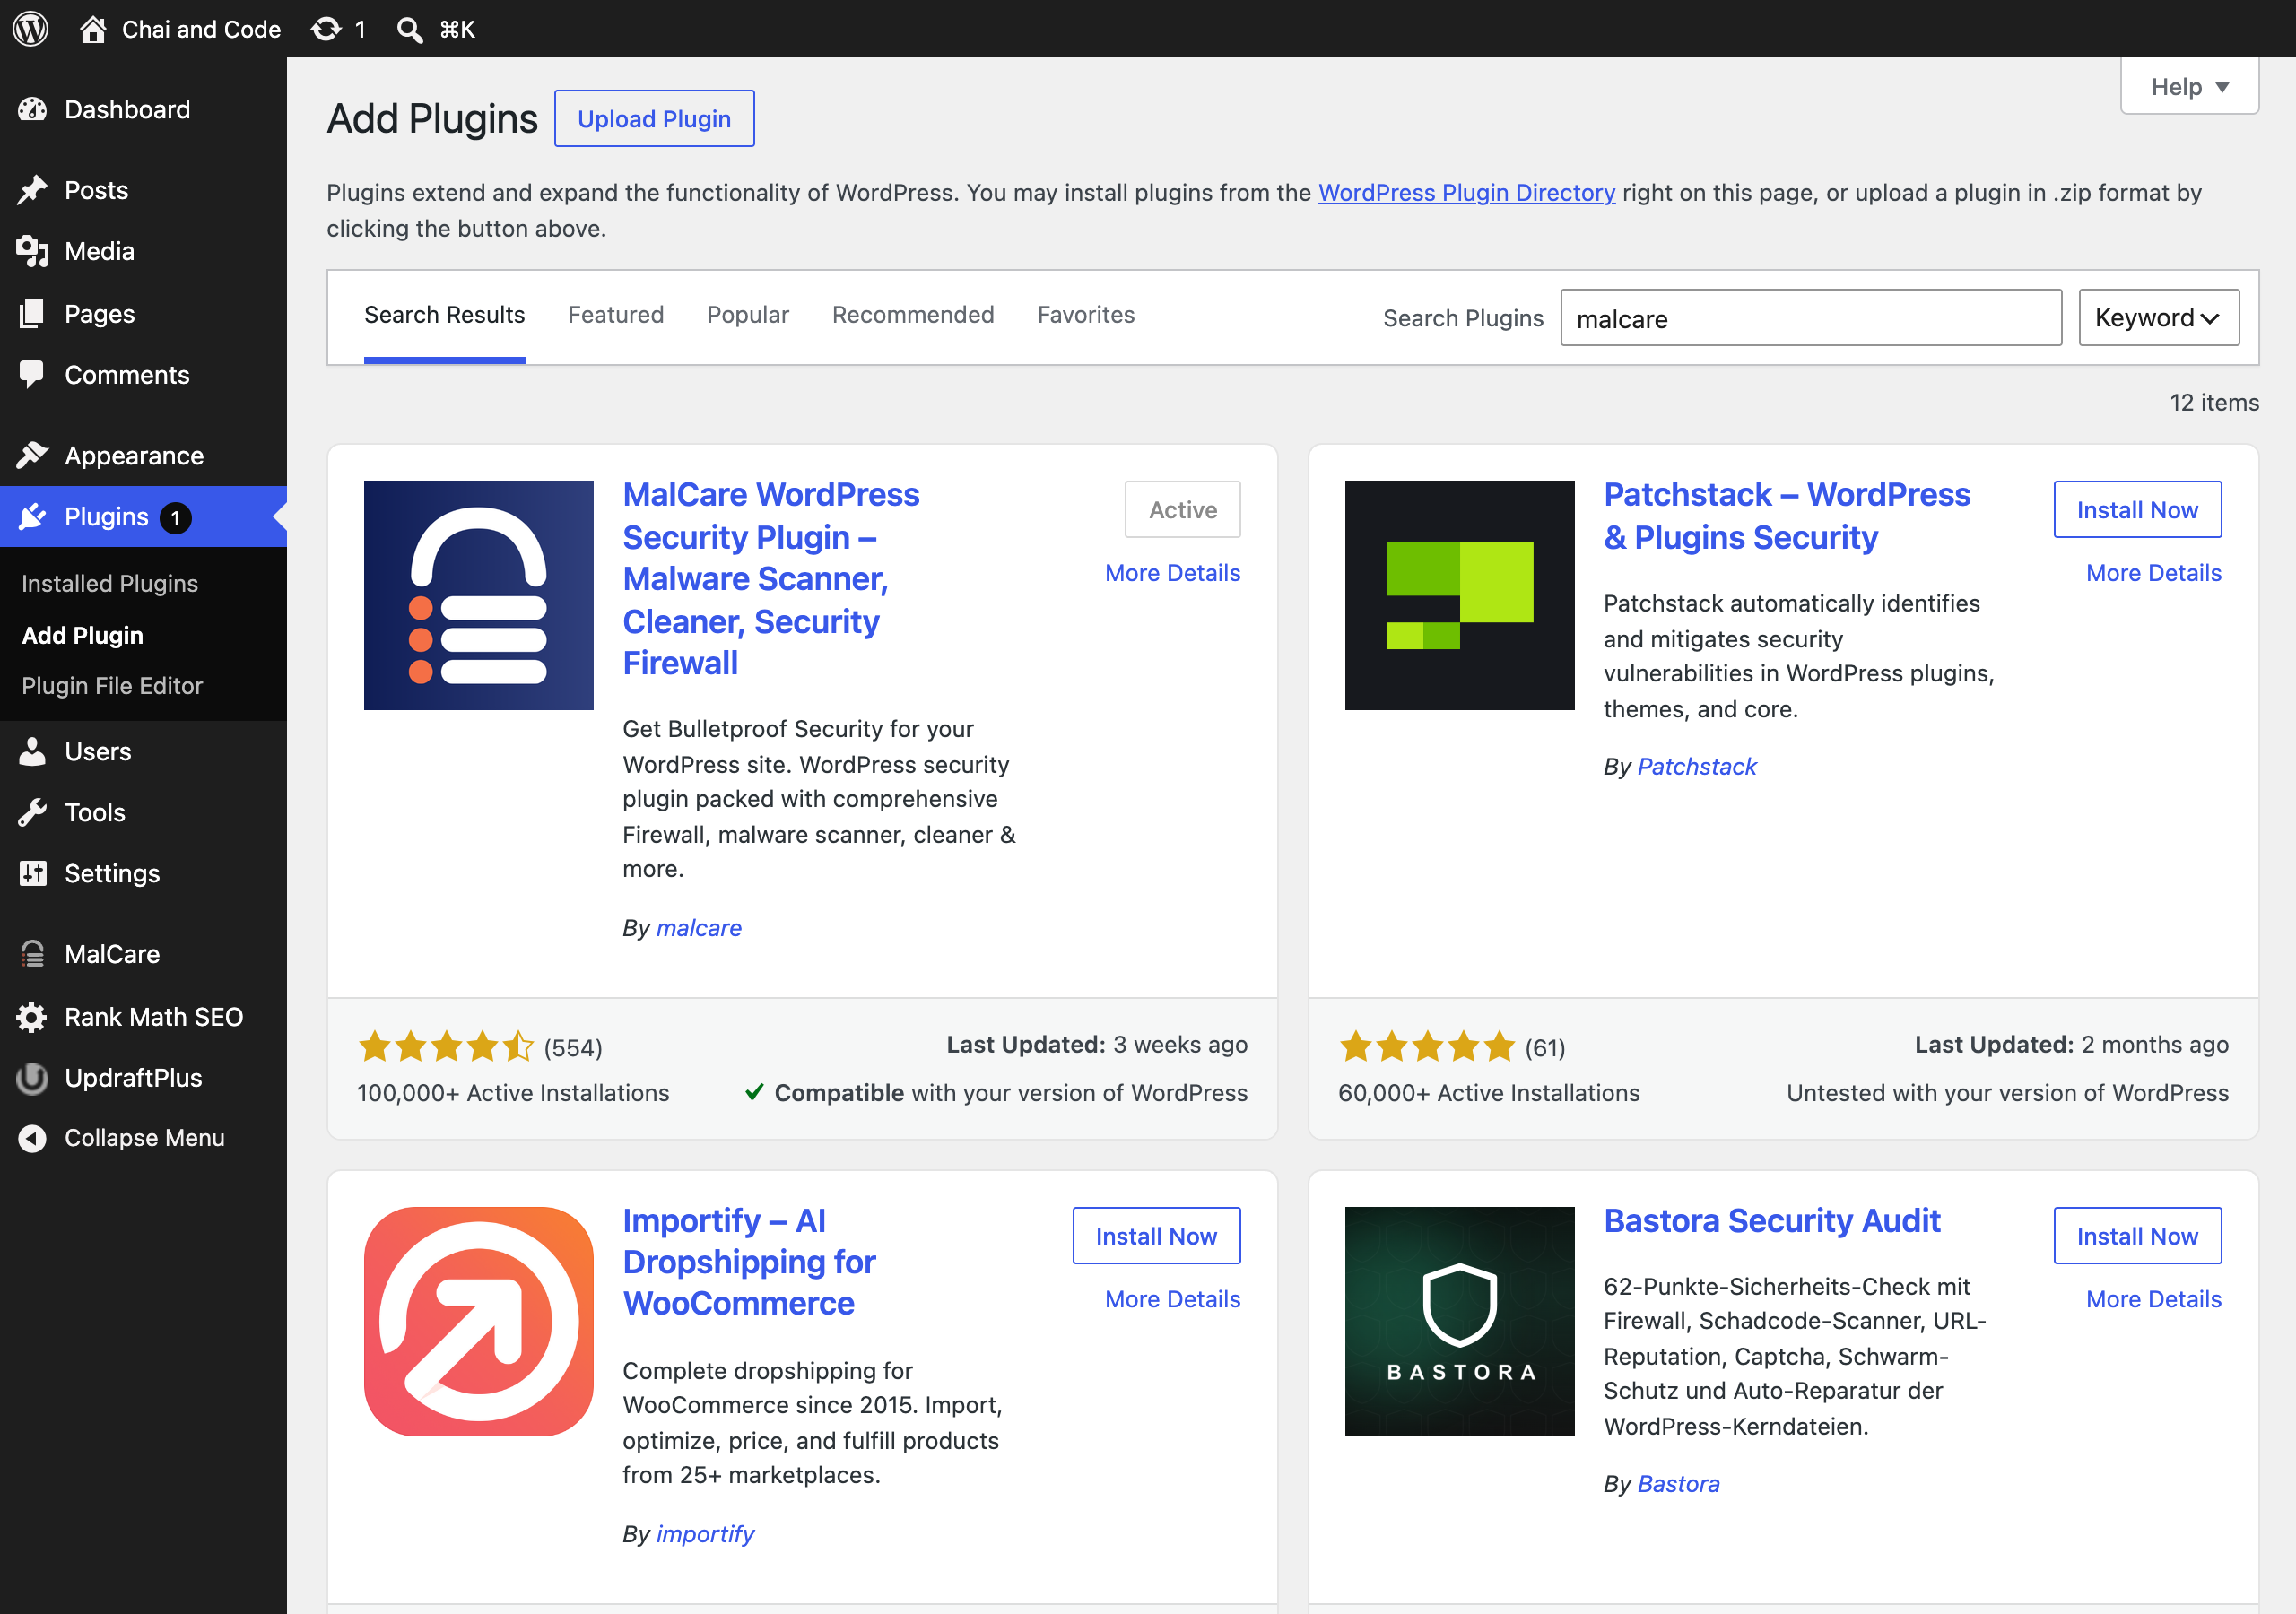Click the MalCare plugin logo thumbnail

pyautogui.click(x=478, y=595)
